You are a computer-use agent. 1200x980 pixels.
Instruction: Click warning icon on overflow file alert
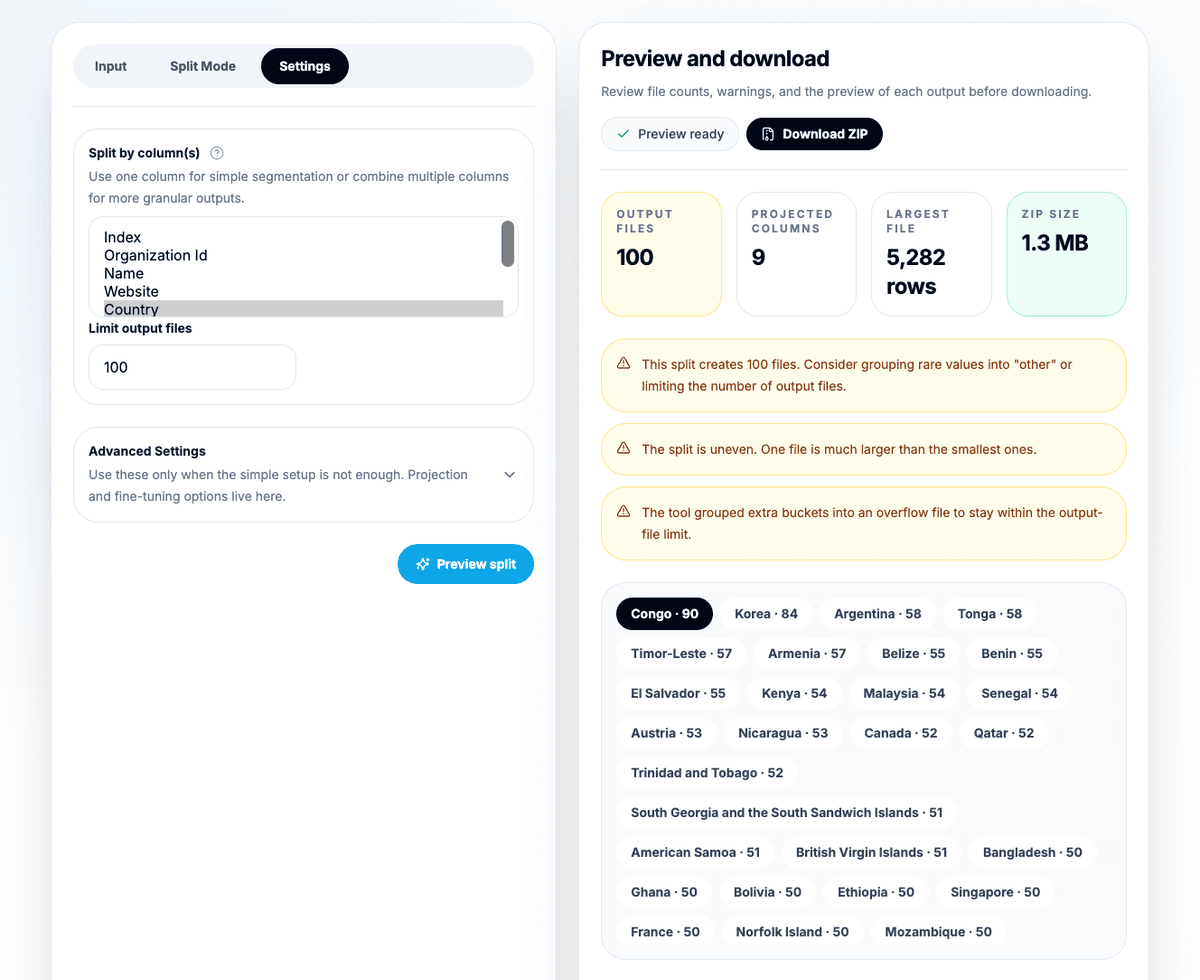click(x=623, y=511)
